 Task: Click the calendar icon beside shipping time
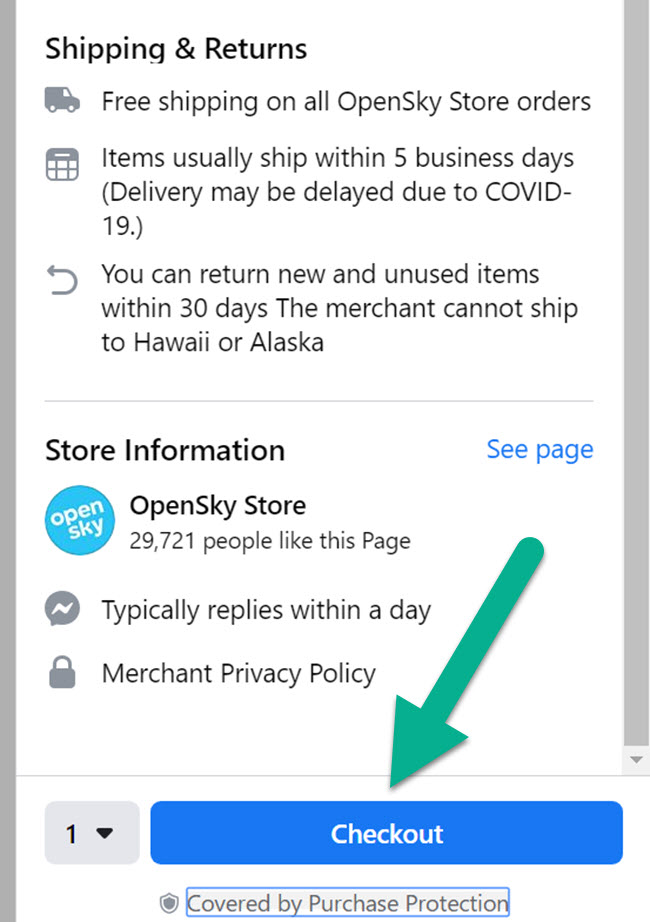62,164
